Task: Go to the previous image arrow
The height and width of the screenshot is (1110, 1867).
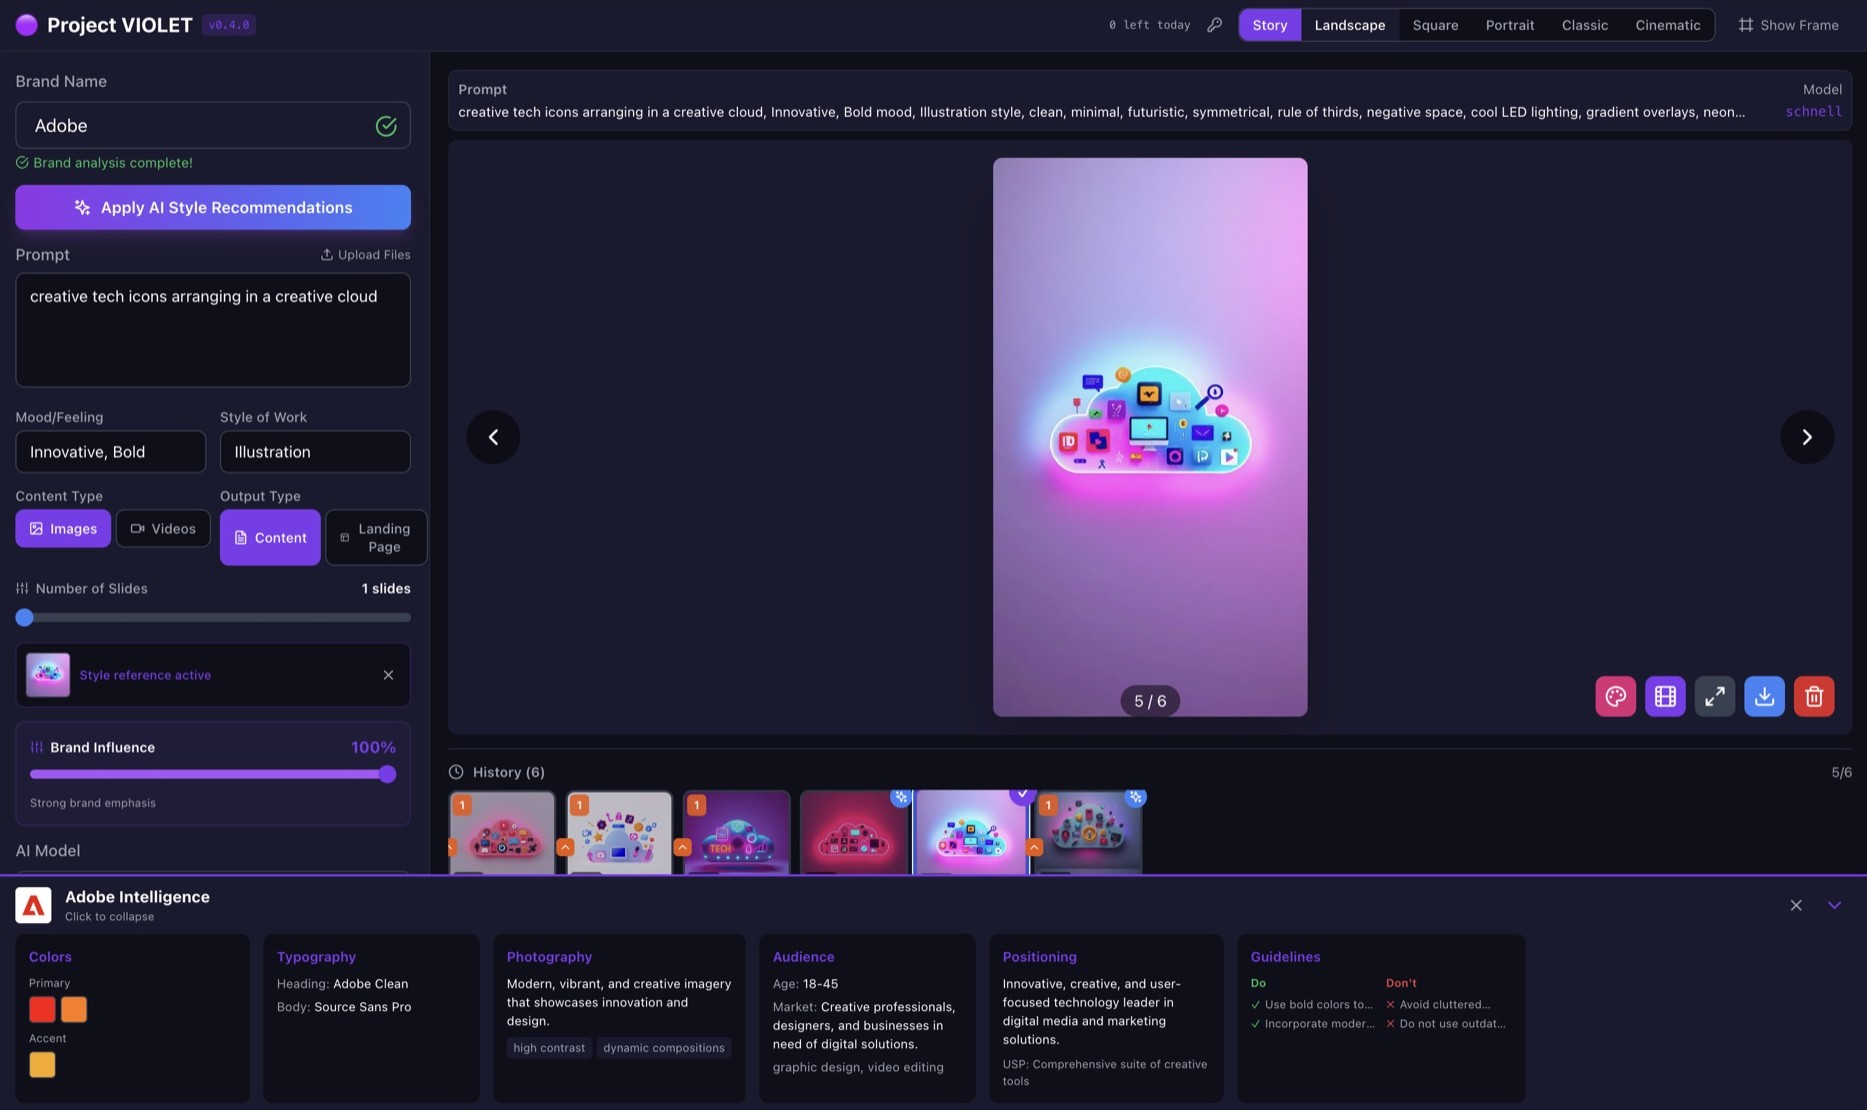Action: (x=493, y=437)
